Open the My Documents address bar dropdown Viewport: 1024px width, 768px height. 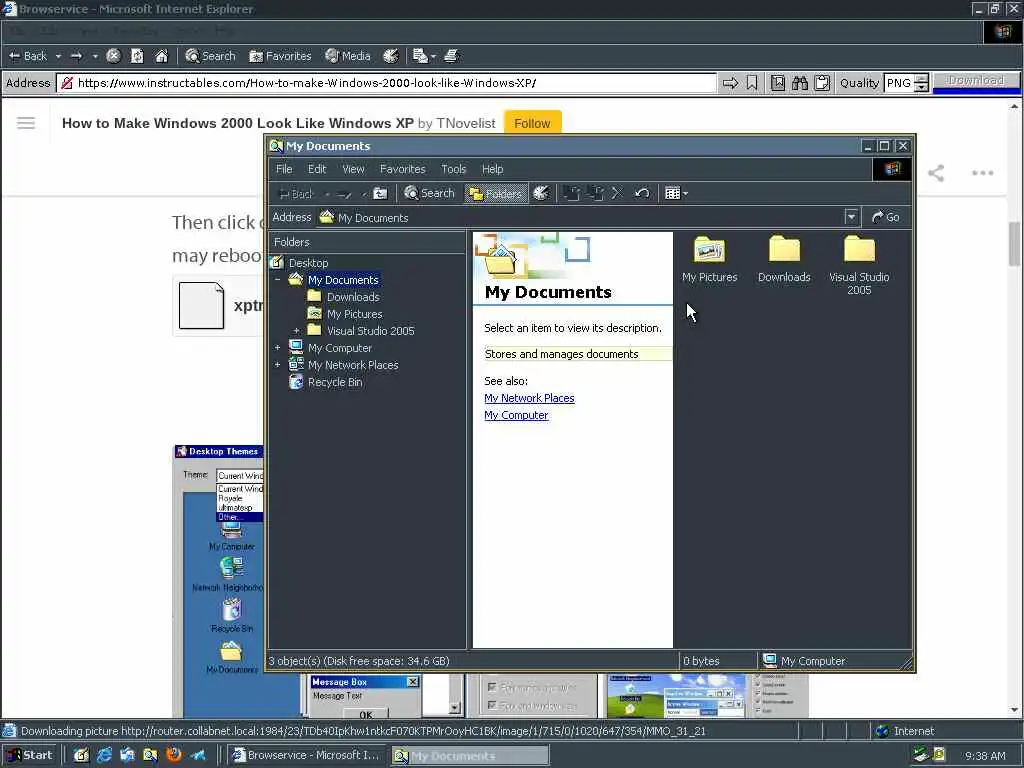coord(851,217)
